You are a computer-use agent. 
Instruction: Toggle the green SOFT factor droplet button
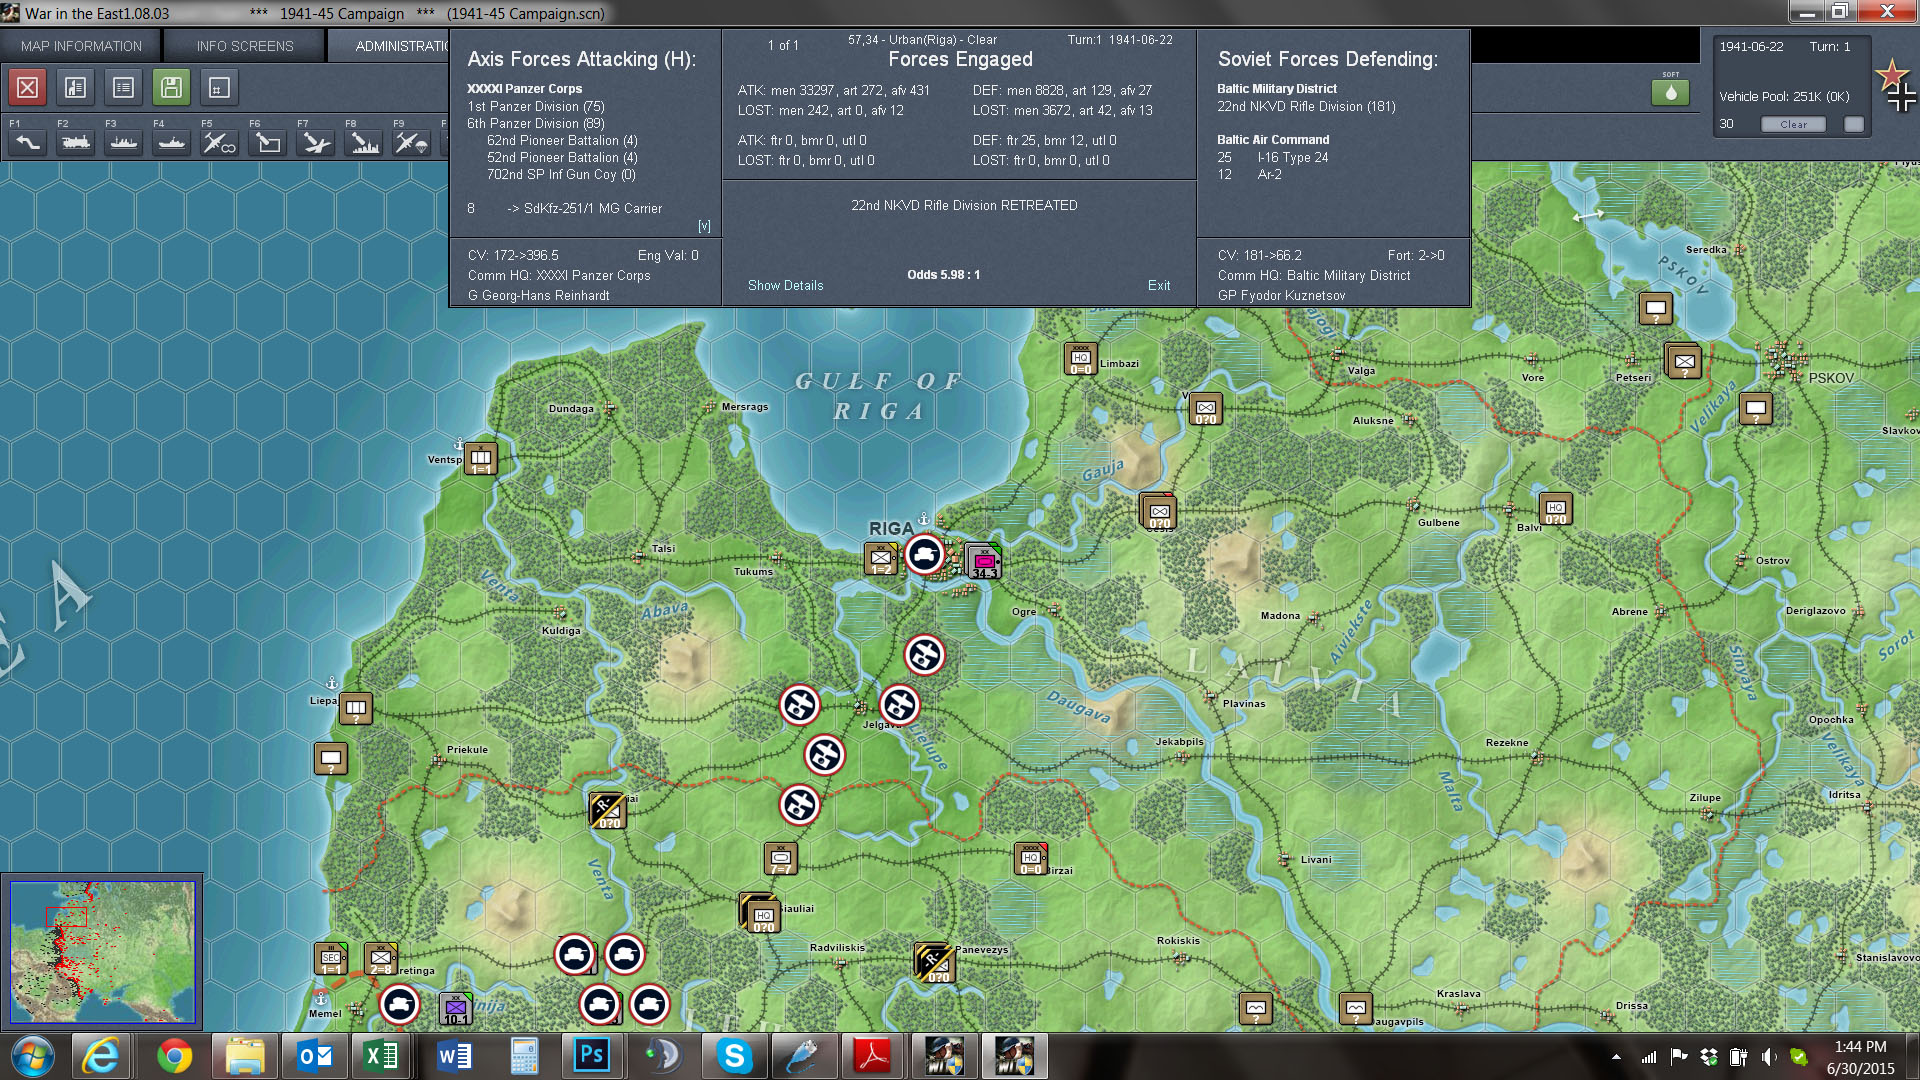click(1670, 92)
